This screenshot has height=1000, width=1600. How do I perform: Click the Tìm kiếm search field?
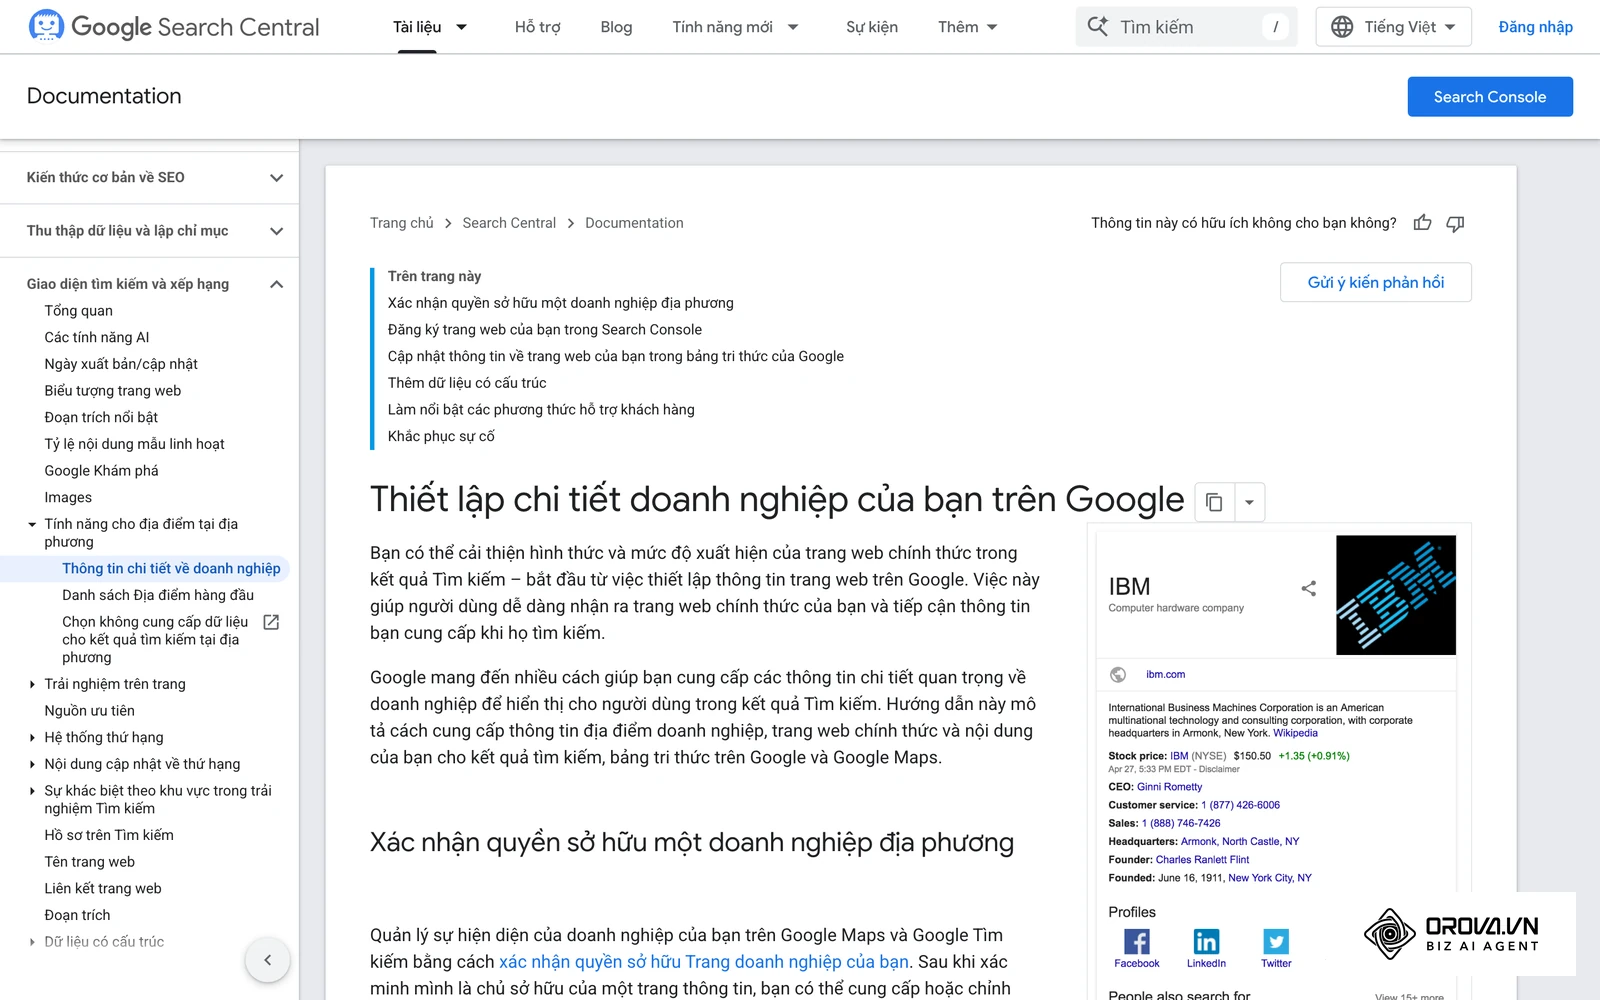tap(1187, 27)
